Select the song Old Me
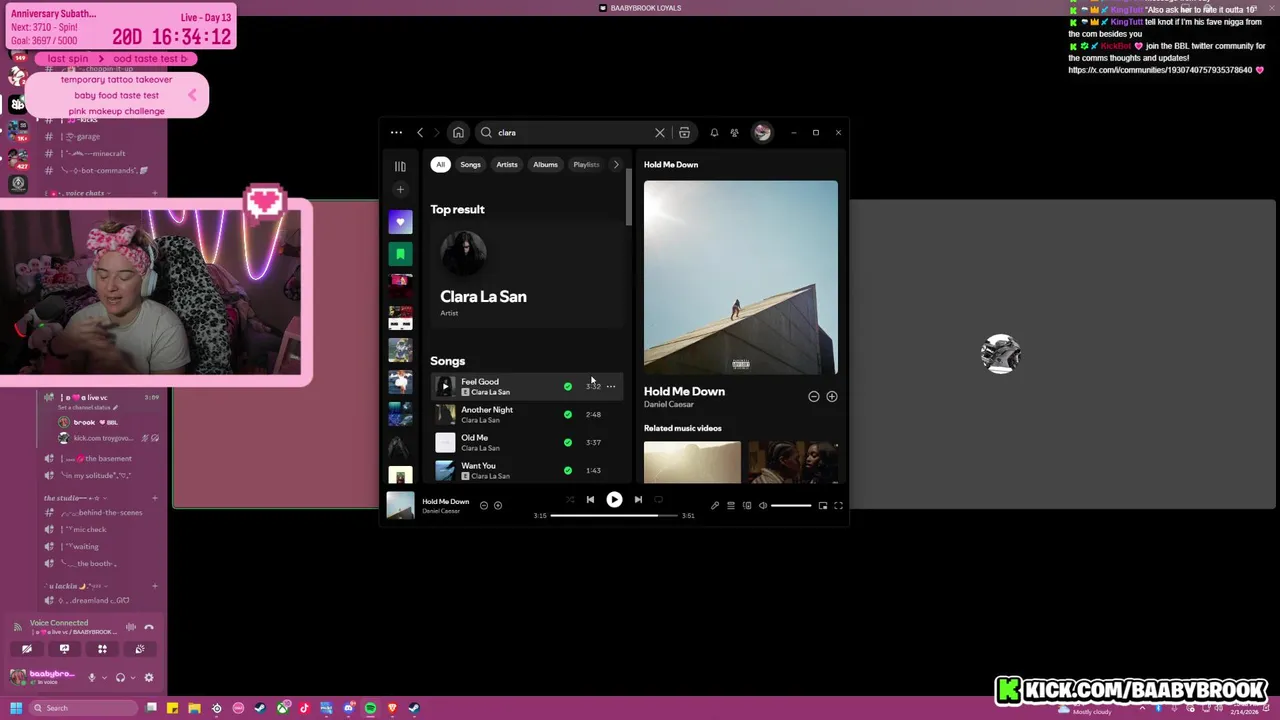The image size is (1280, 720). (x=527, y=442)
